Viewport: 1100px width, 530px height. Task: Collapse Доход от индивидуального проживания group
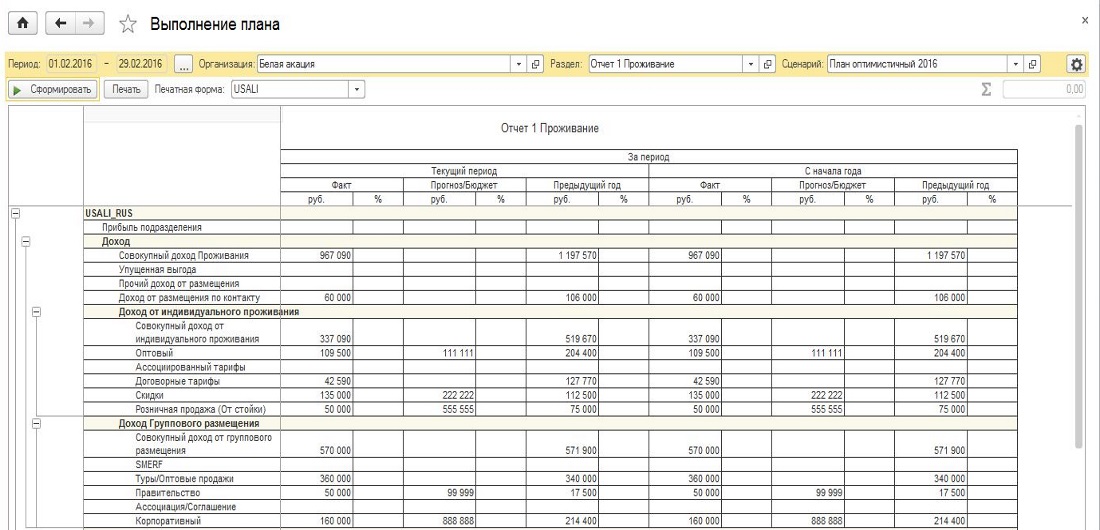37,312
